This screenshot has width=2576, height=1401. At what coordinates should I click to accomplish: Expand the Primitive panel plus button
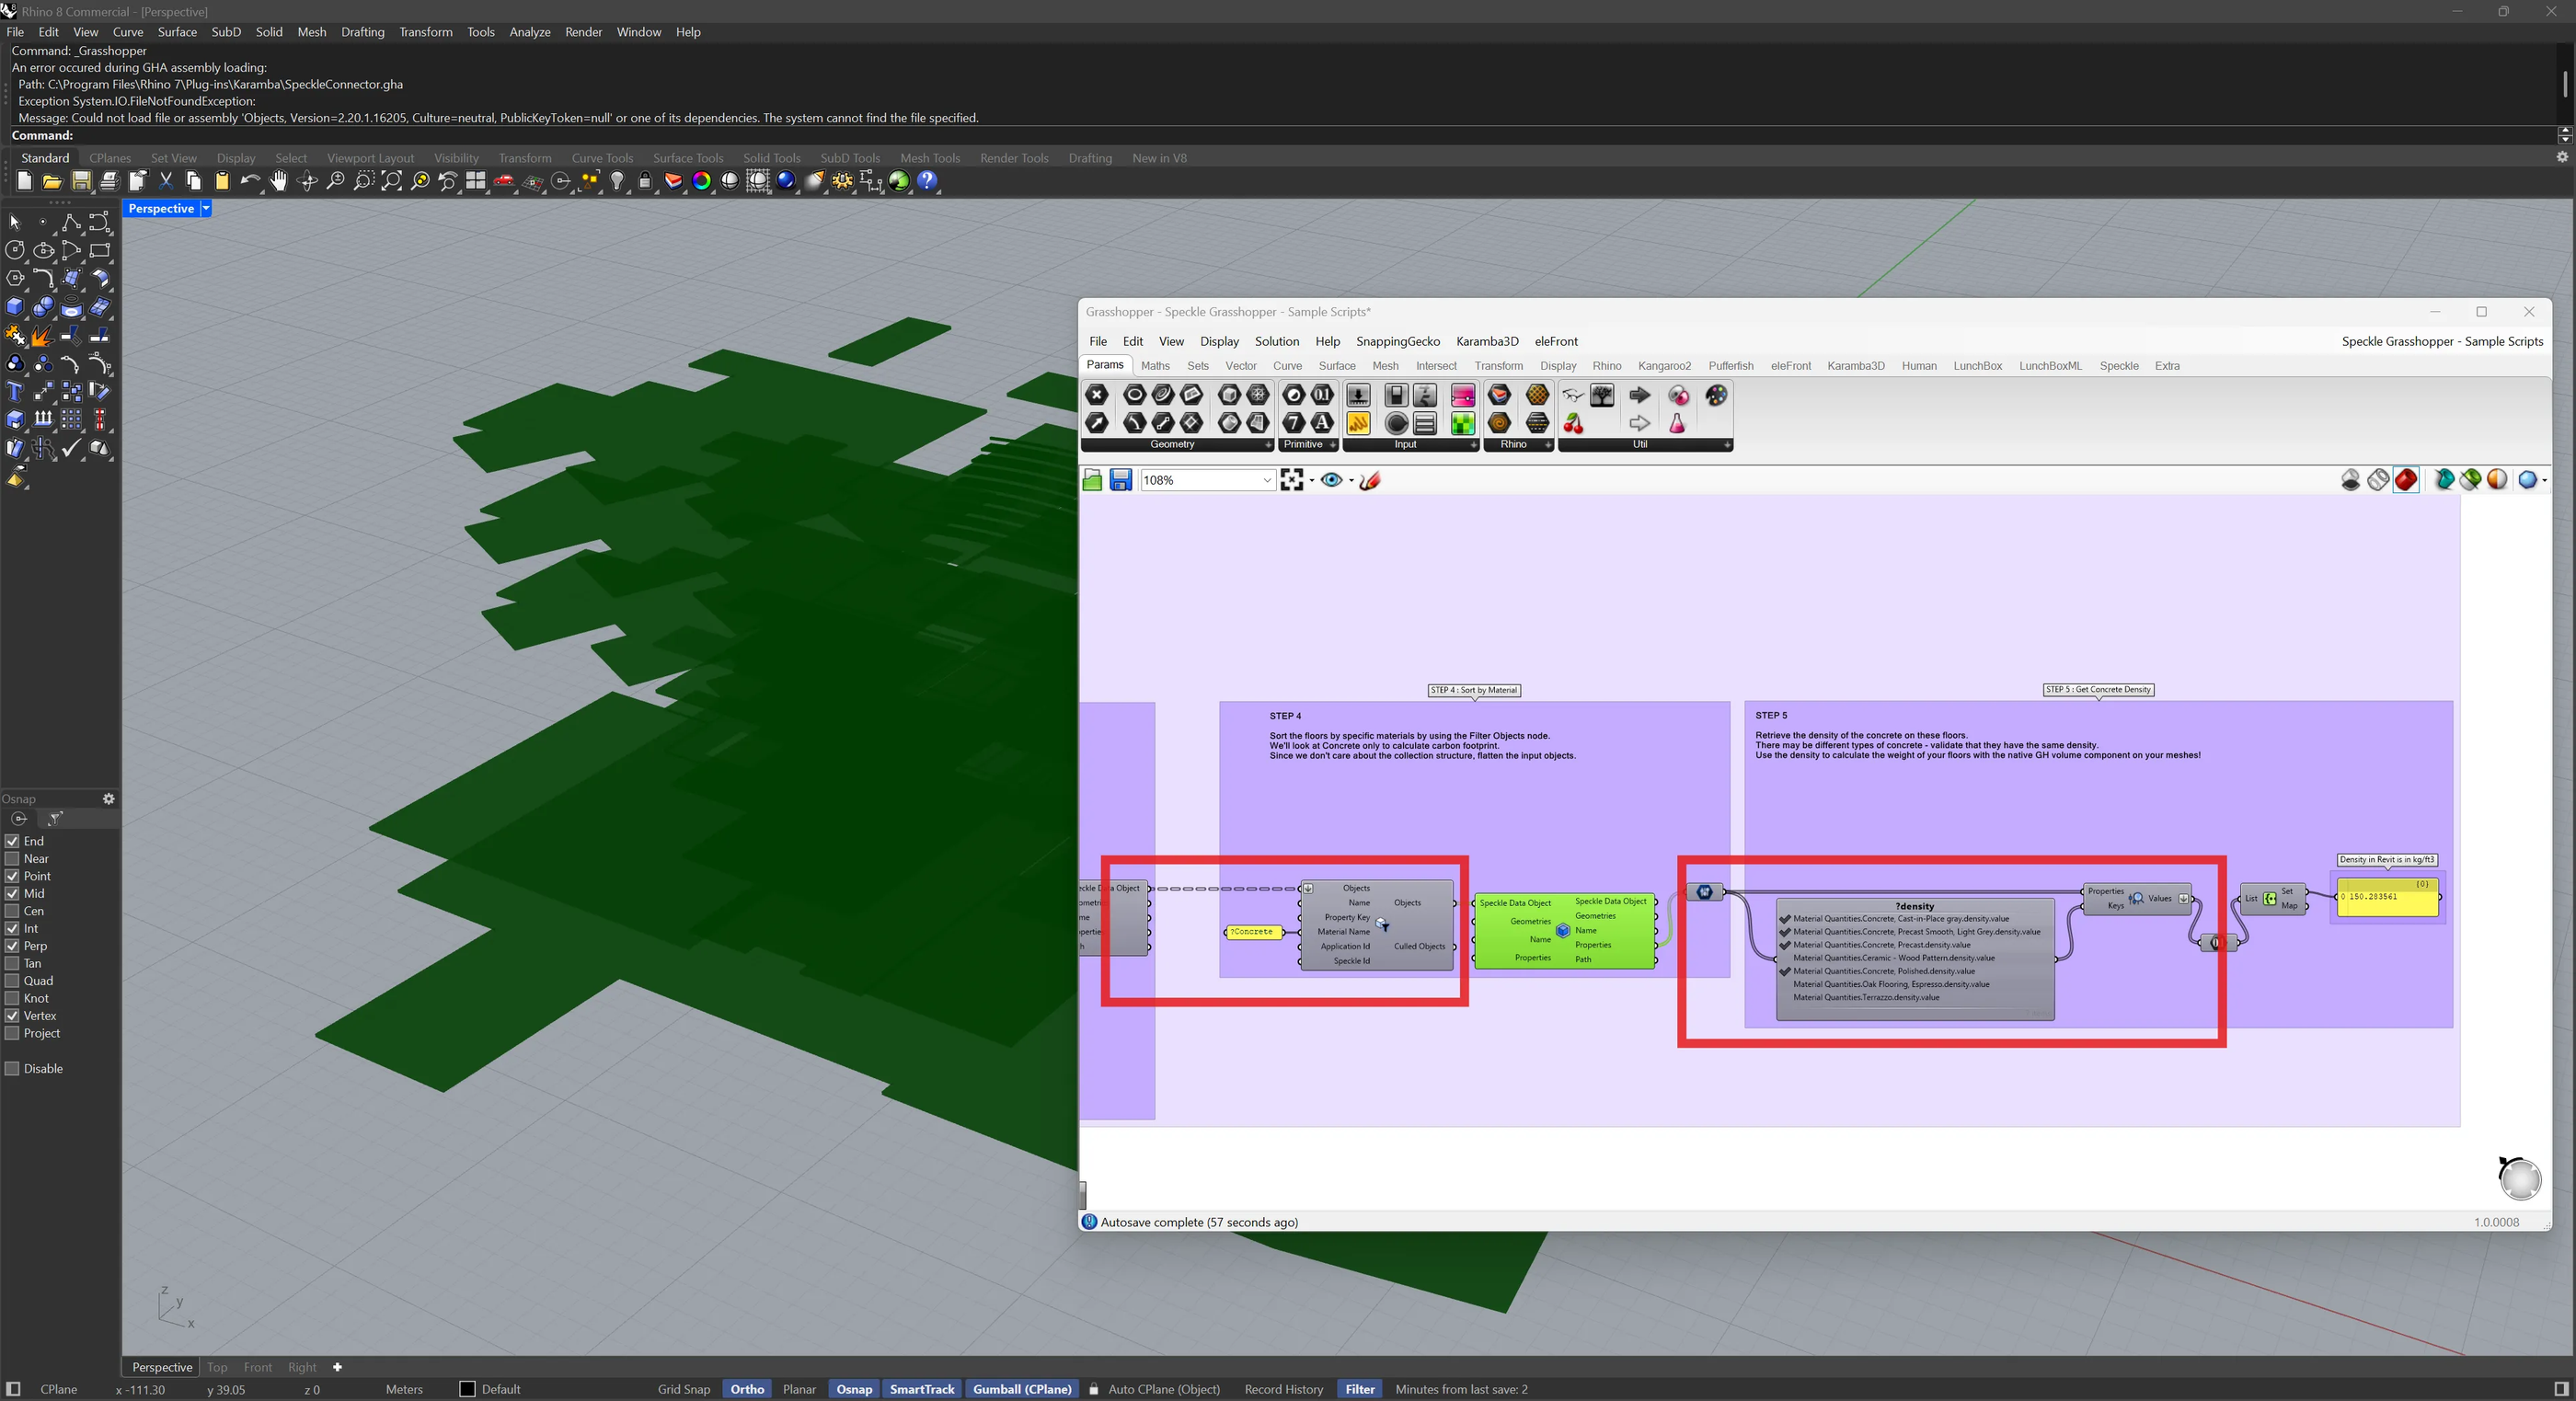pos(1333,445)
